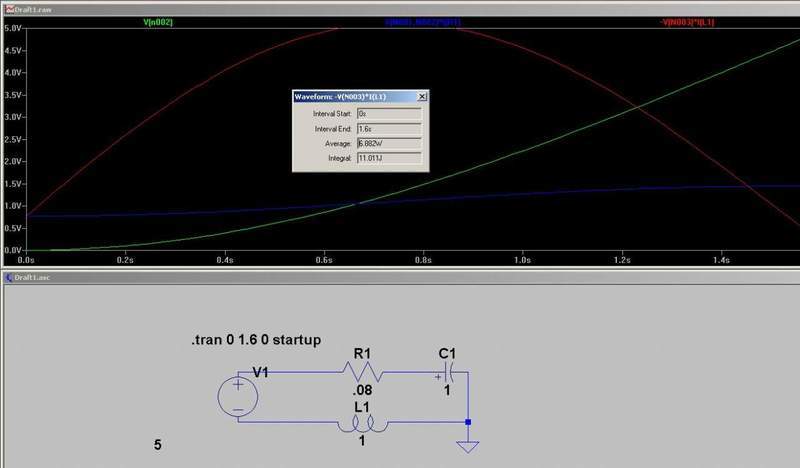Click the Draft1.raw title bar text
The width and height of the screenshot is (800, 468).
(x=33, y=10)
